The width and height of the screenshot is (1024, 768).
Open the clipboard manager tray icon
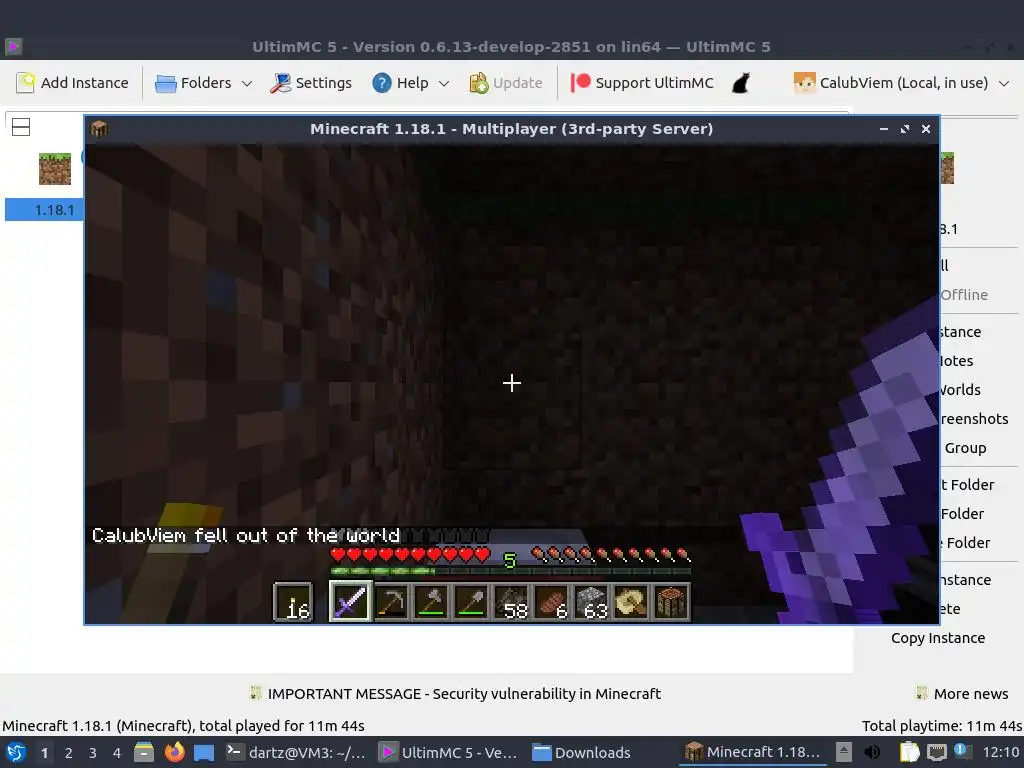click(909, 752)
